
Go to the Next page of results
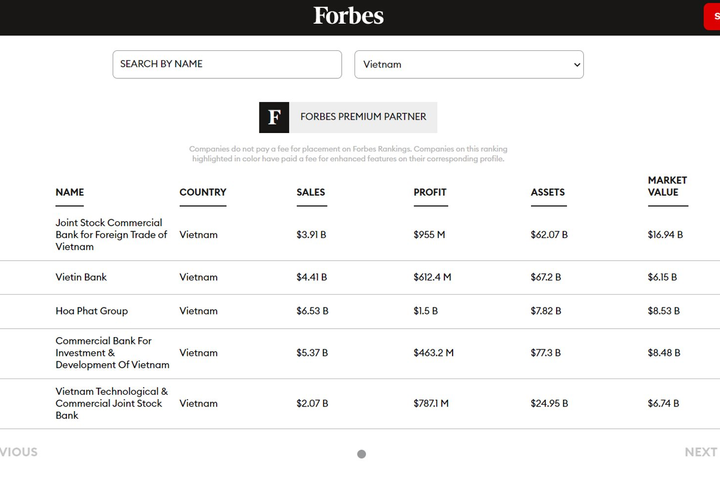pyautogui.click(x=701, y=452)
